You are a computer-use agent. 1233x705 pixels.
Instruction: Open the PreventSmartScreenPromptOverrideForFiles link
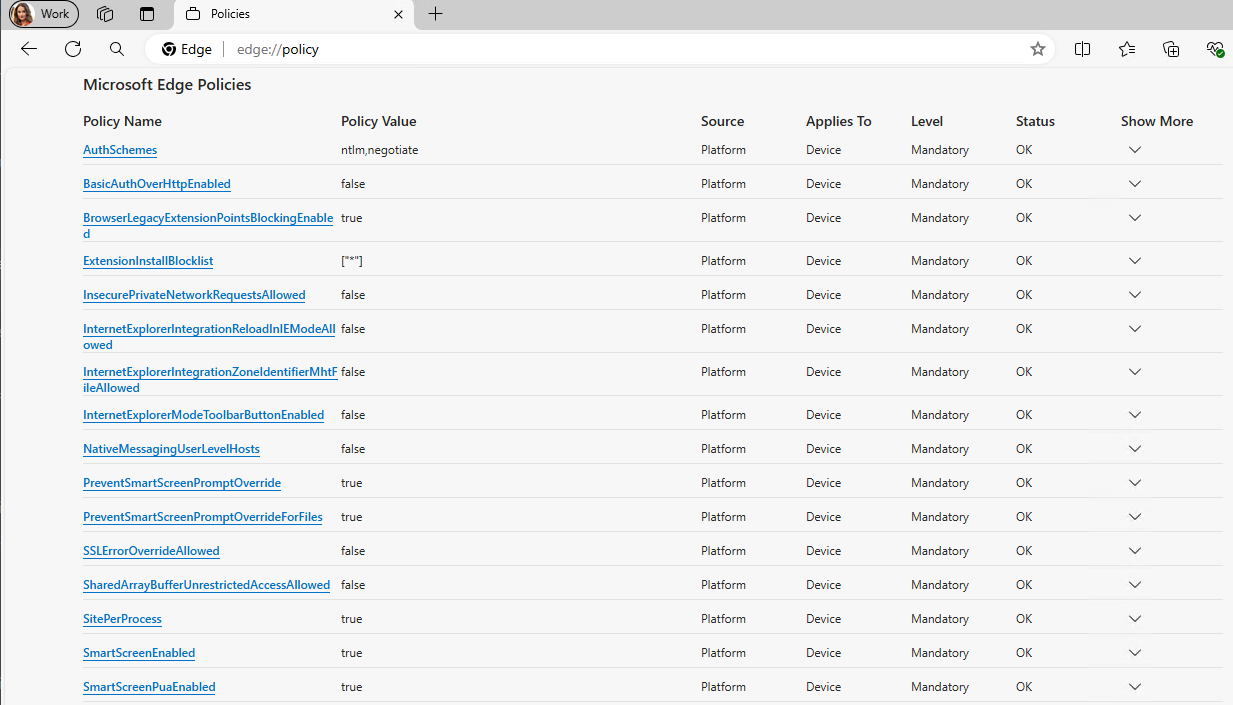click(x=202, y=517)
